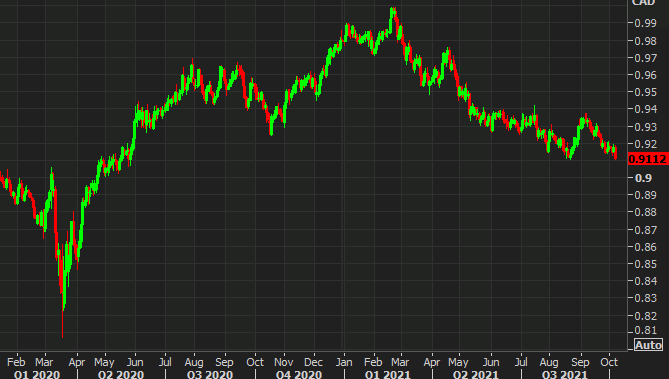
Task: Click the 0.95 price axis label
Action: click(x=645, y=92)
